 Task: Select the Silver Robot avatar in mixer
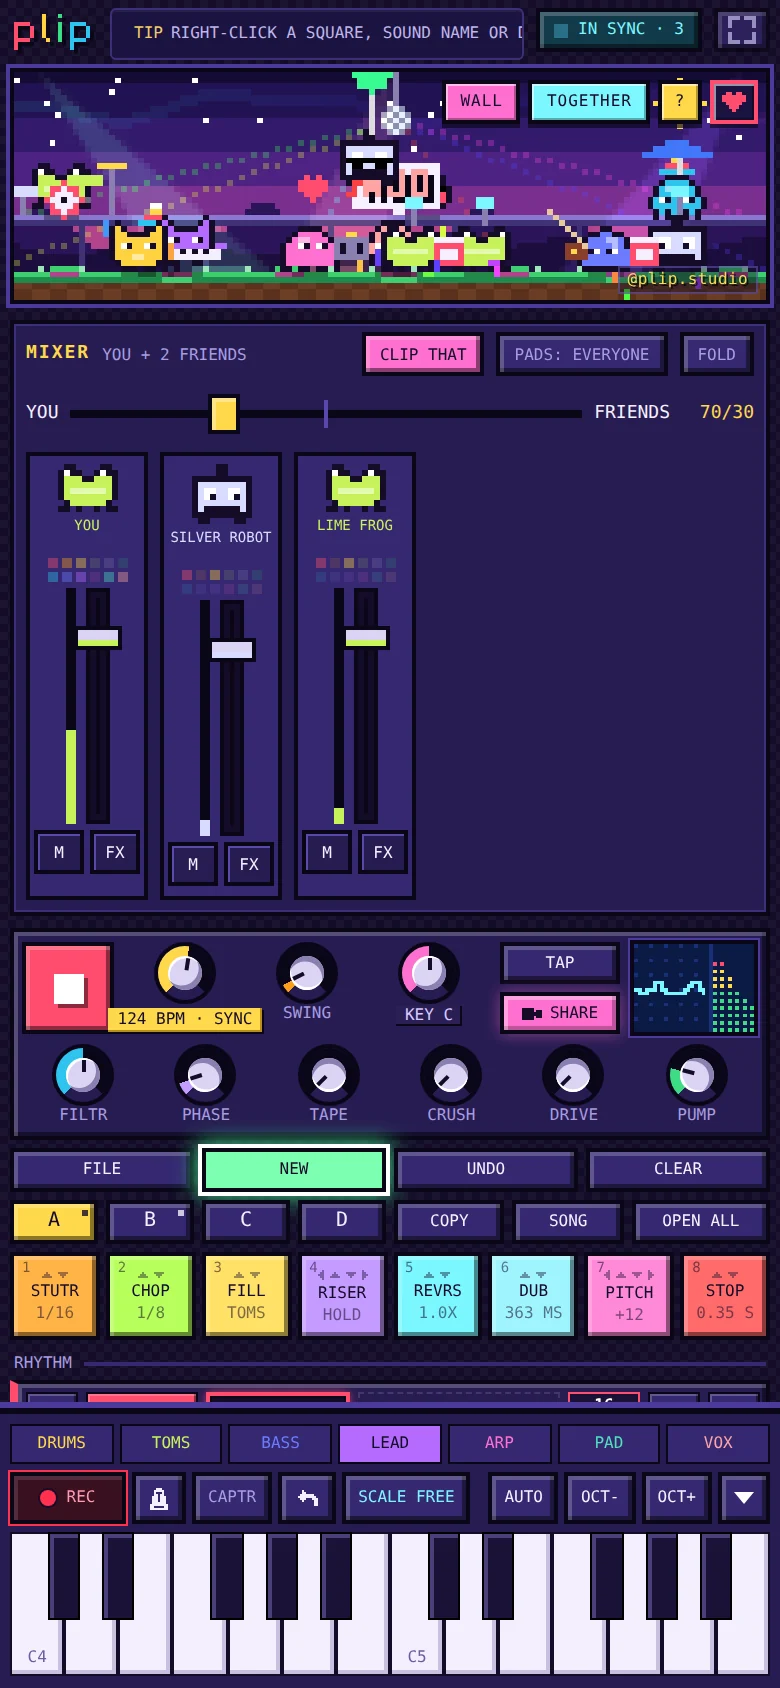pos(221,494)
